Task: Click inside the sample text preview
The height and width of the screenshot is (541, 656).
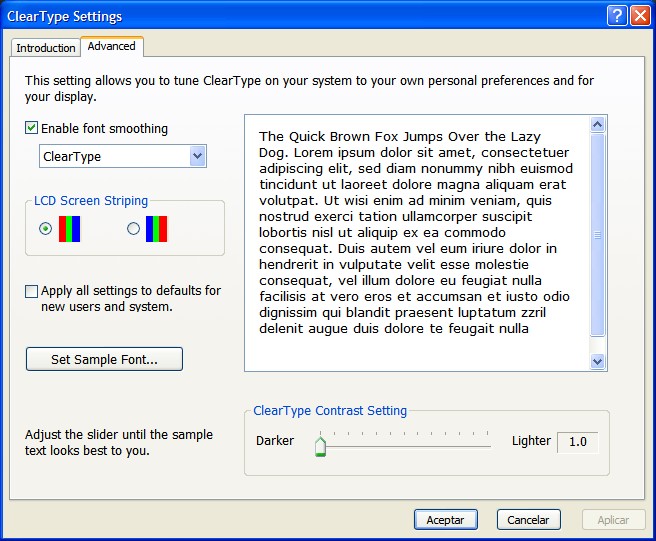Action: (x=417, y=243)
